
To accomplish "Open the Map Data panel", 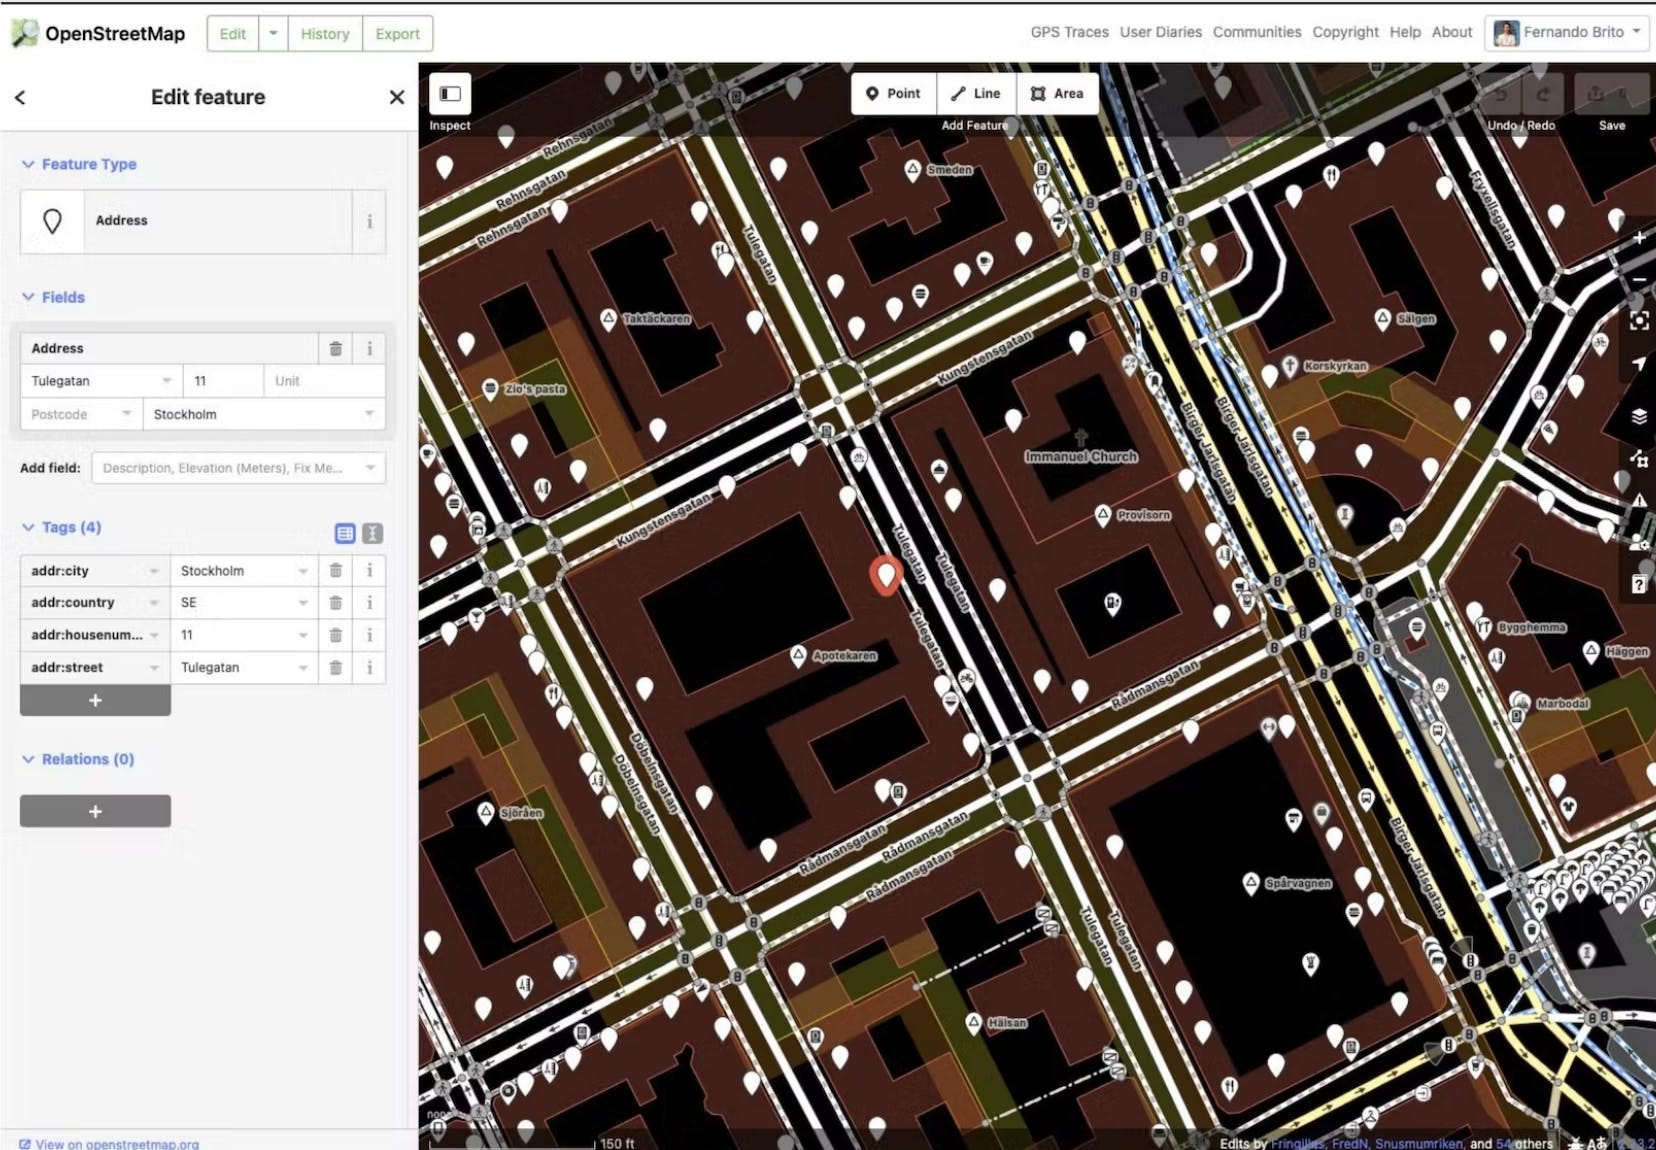I will click(1640, 461).
